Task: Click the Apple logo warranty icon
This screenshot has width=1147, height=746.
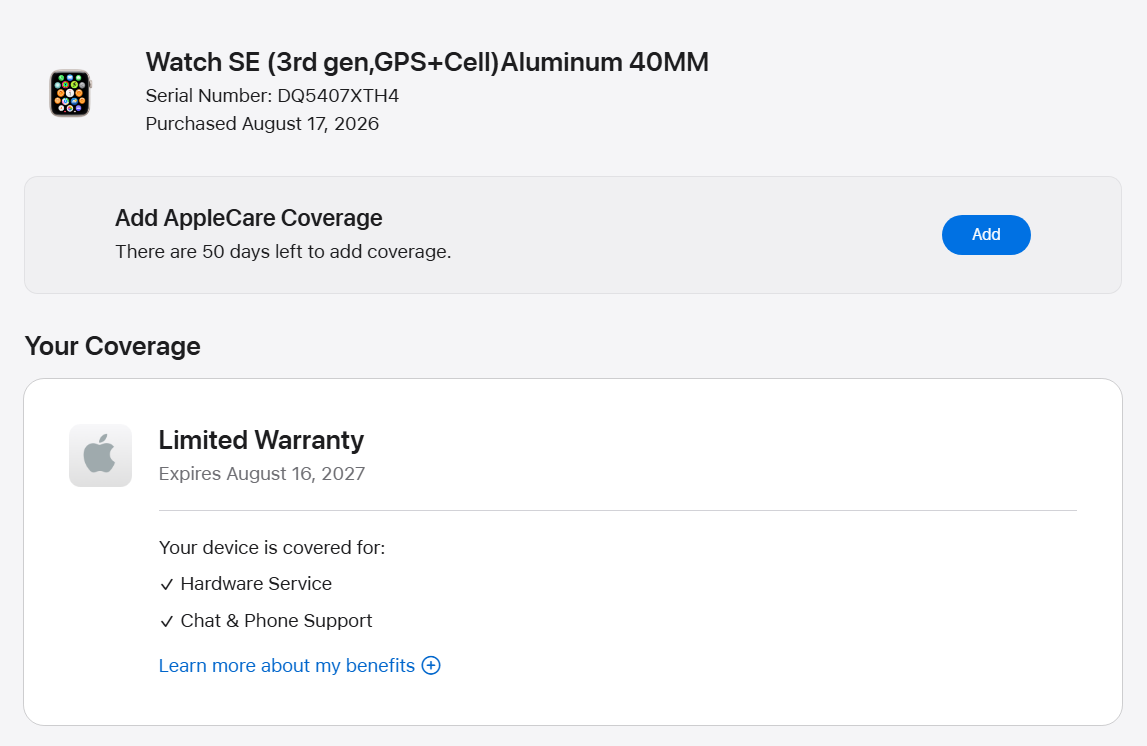Action: (x=100, y=456)
